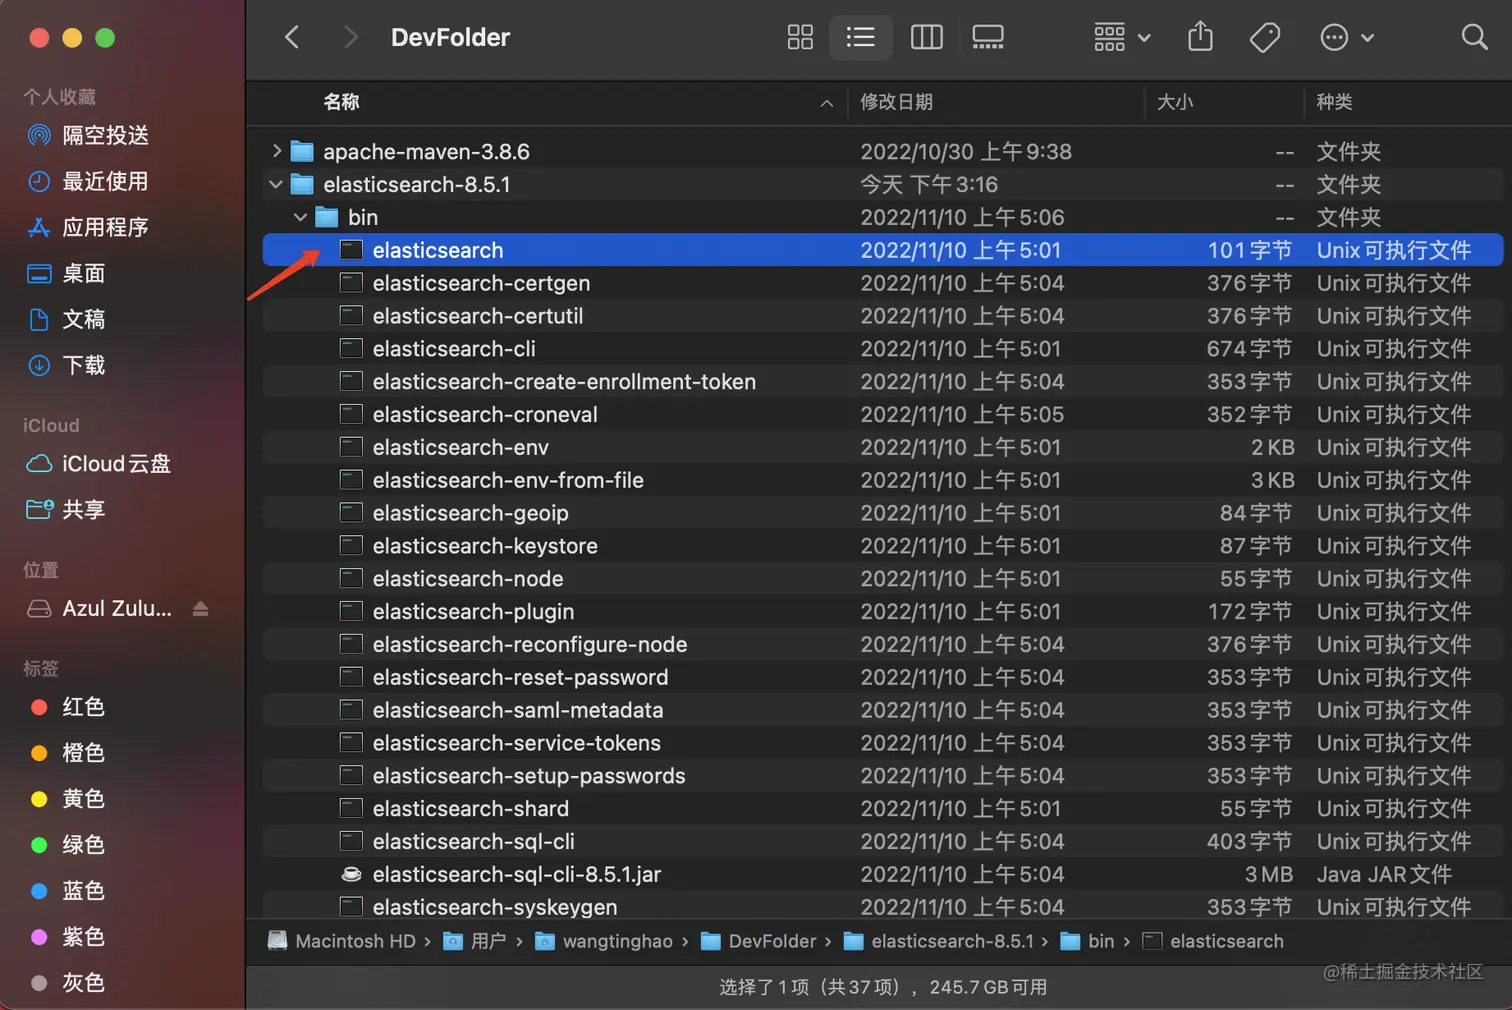Select the elasticsearch-keystore file
The image size is (1512, 1010).
[883, 546]
